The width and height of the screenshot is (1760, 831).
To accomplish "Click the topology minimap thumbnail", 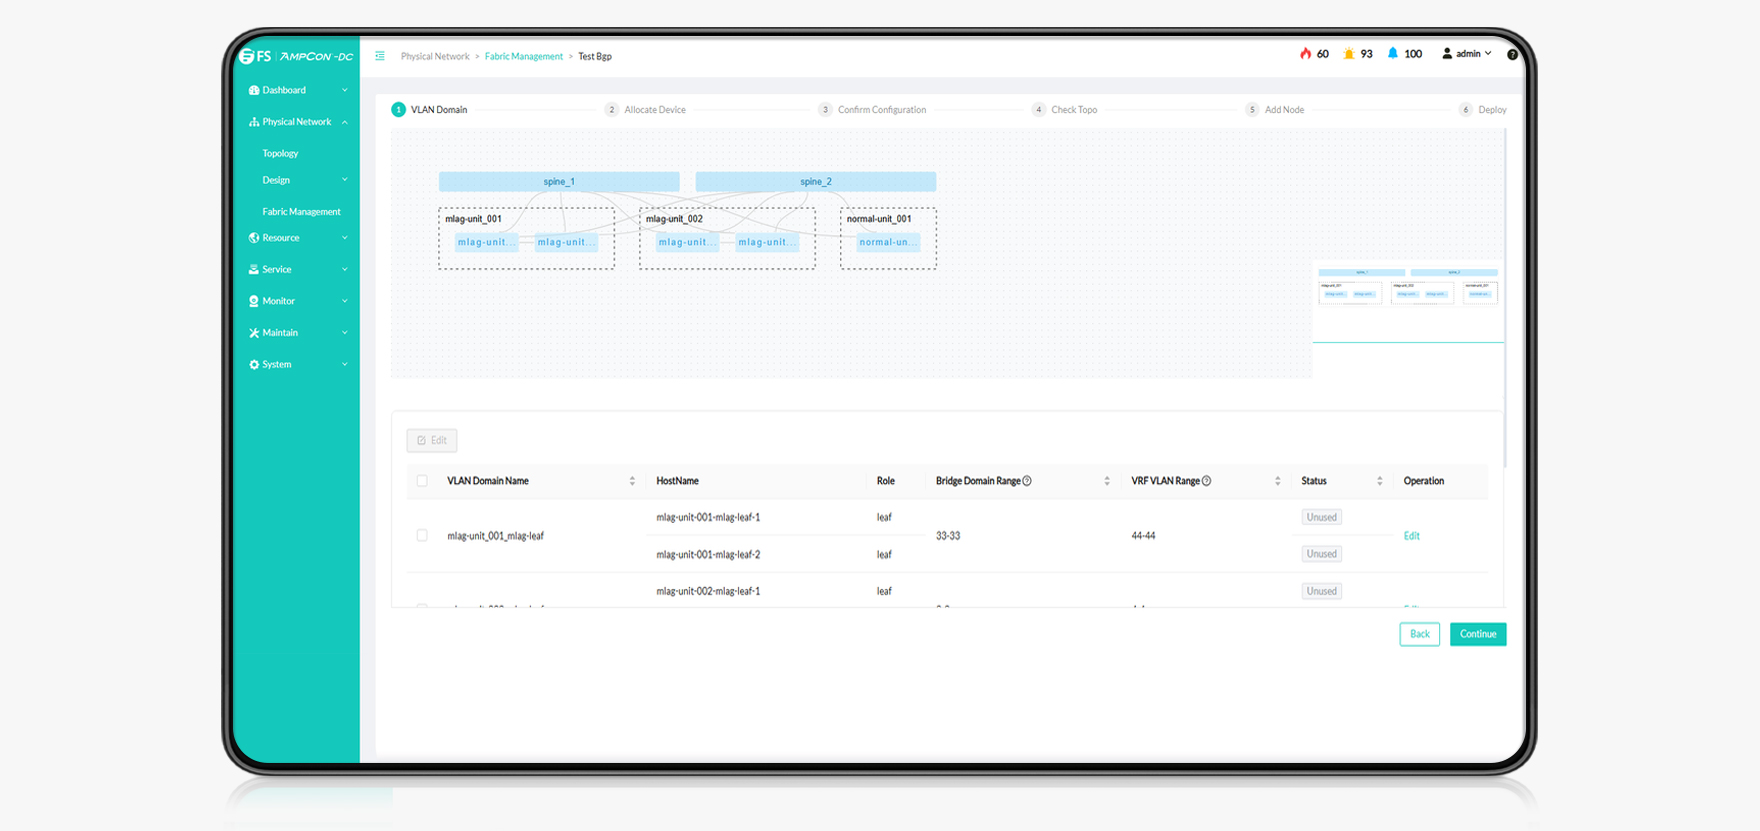I will [1407, 288].
